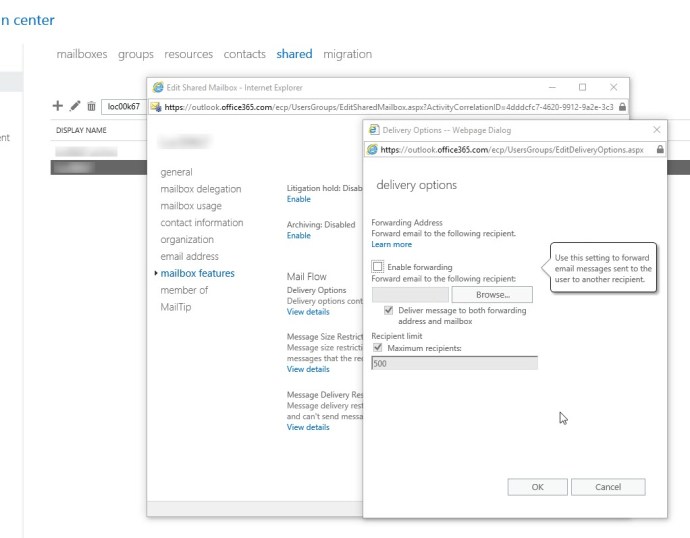Open the groups tab
The width and height of the screenshot is (690, 538).
[x=136, y=54]
